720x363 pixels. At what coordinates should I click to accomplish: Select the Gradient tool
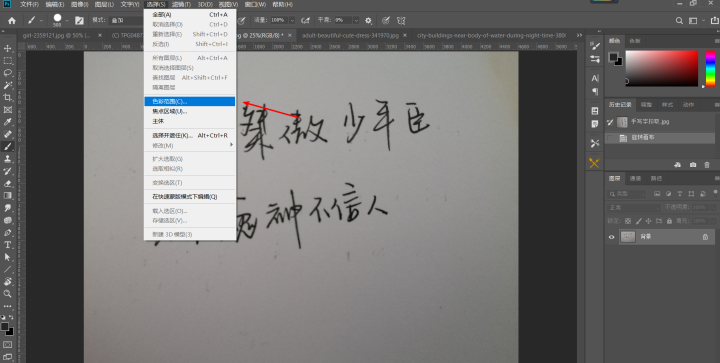pos(8,195)
